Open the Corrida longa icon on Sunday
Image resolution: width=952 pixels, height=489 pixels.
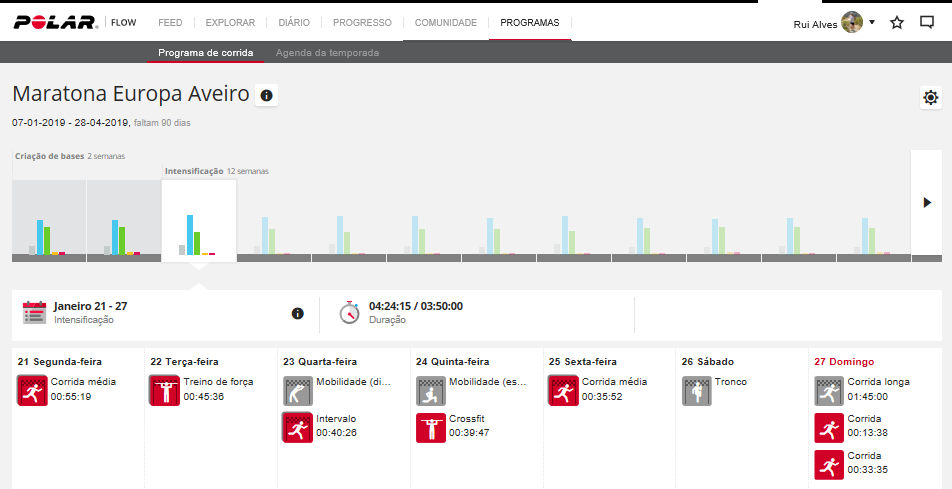(829, 390)
